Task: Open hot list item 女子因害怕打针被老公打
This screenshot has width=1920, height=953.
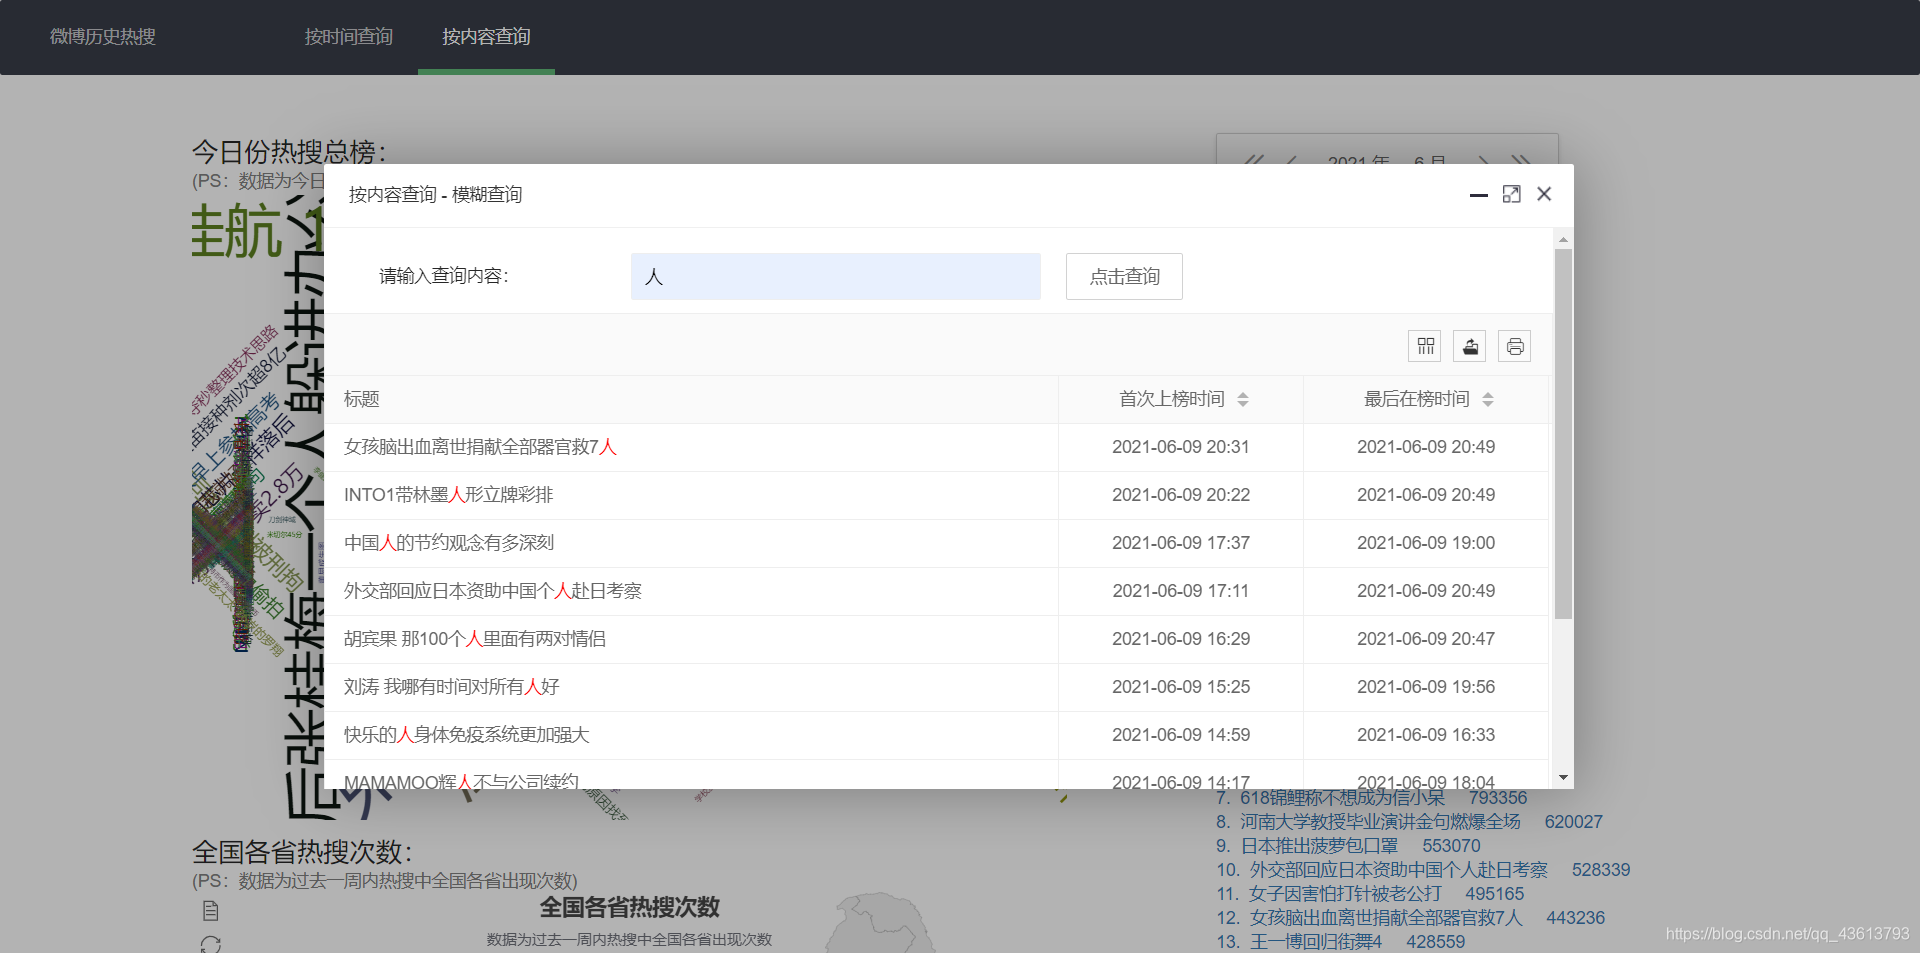Action: coord(1345,894)
